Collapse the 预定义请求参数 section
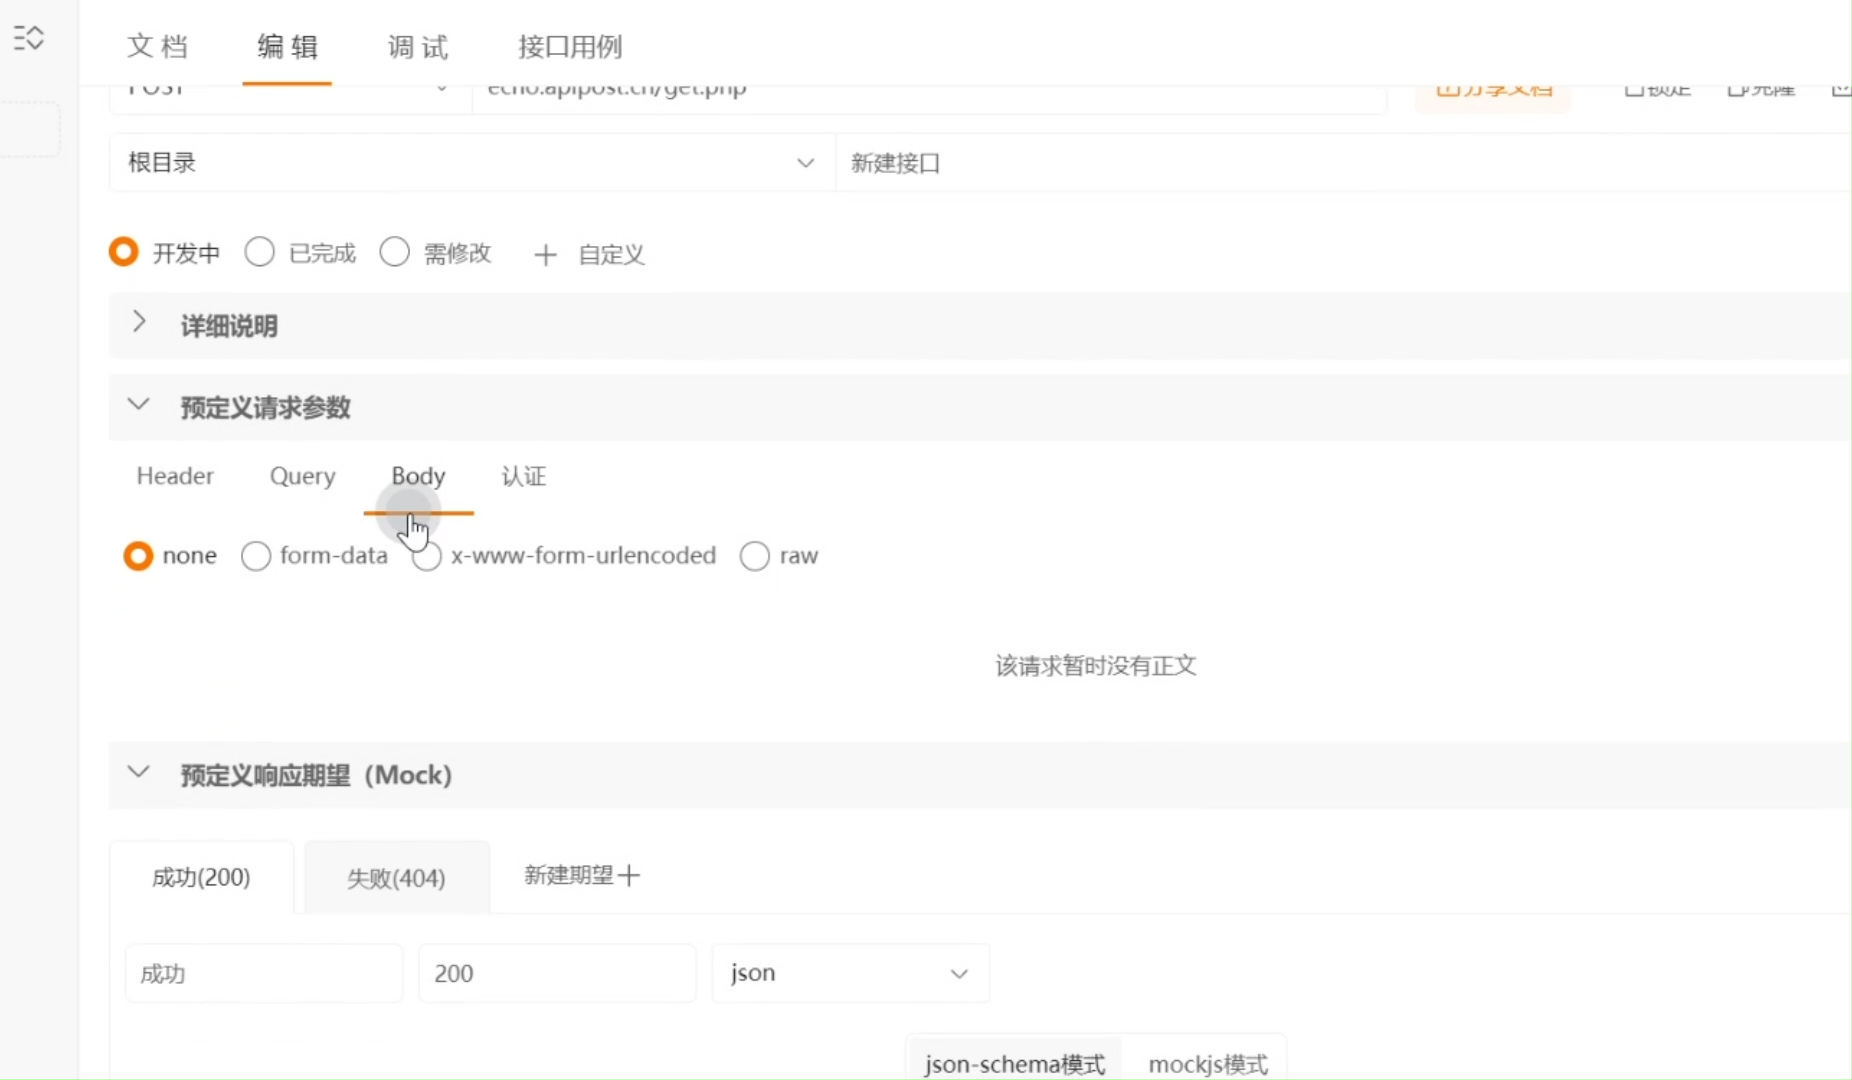This screenshot has width=1852, height=1080. click(139, 405)
